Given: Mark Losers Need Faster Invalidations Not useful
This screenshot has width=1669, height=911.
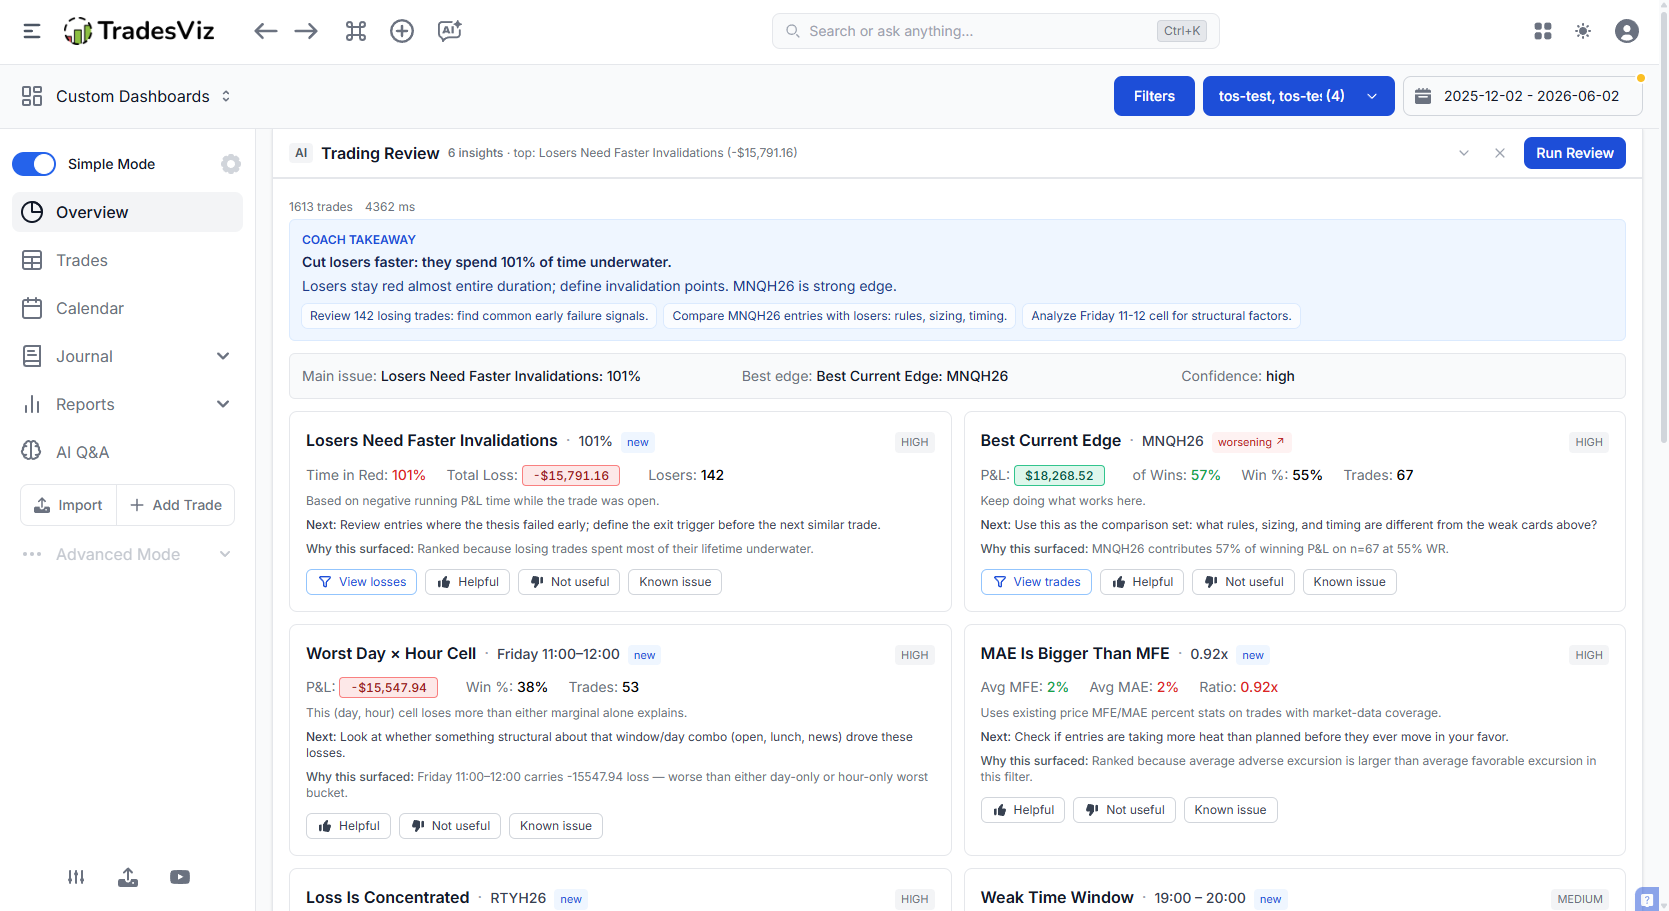Looking at the screenshot, I should pos(570,582).
